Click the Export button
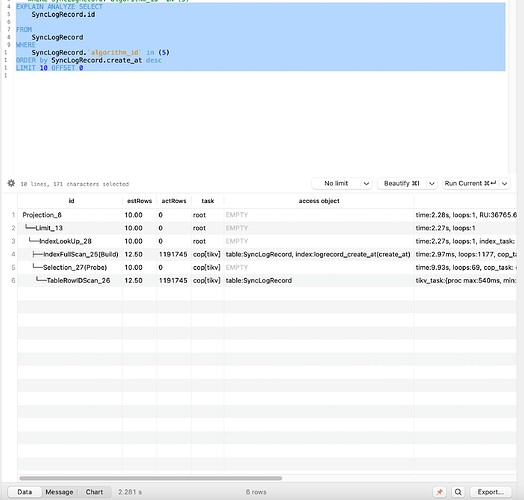The height and width of the screenshot is (500, 524). point(491,492)
